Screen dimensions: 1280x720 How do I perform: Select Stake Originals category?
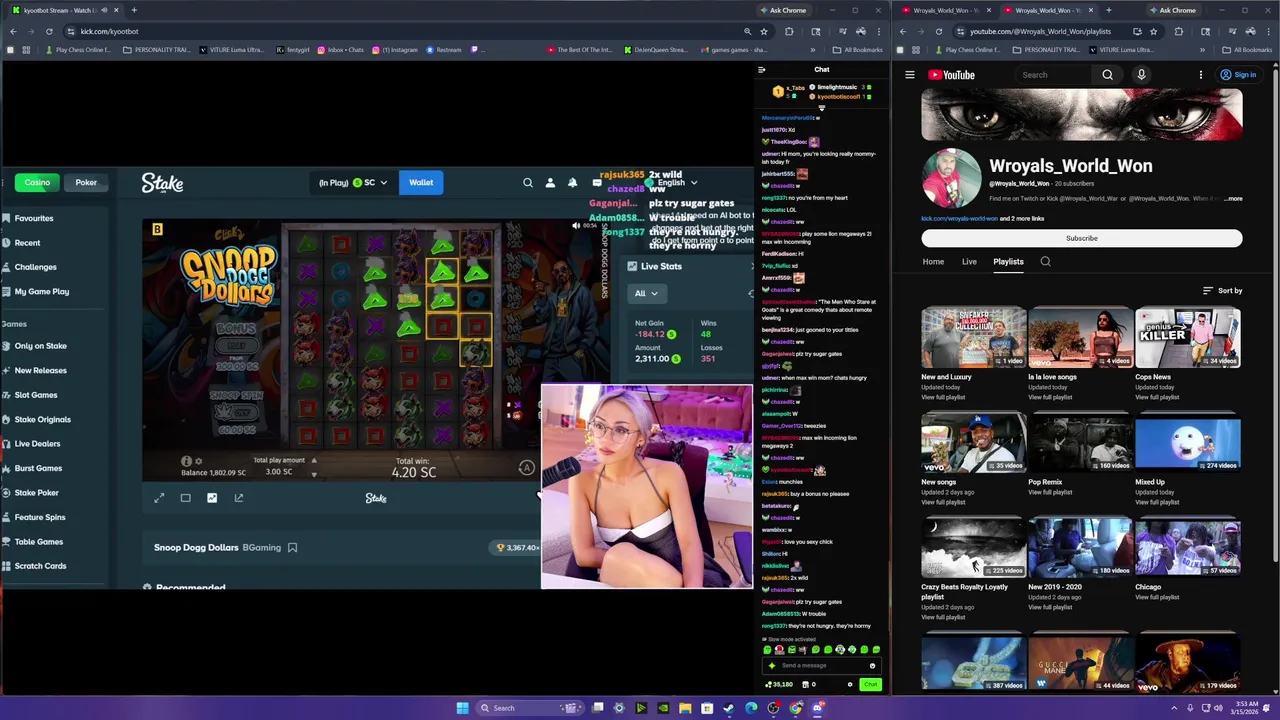42,420
